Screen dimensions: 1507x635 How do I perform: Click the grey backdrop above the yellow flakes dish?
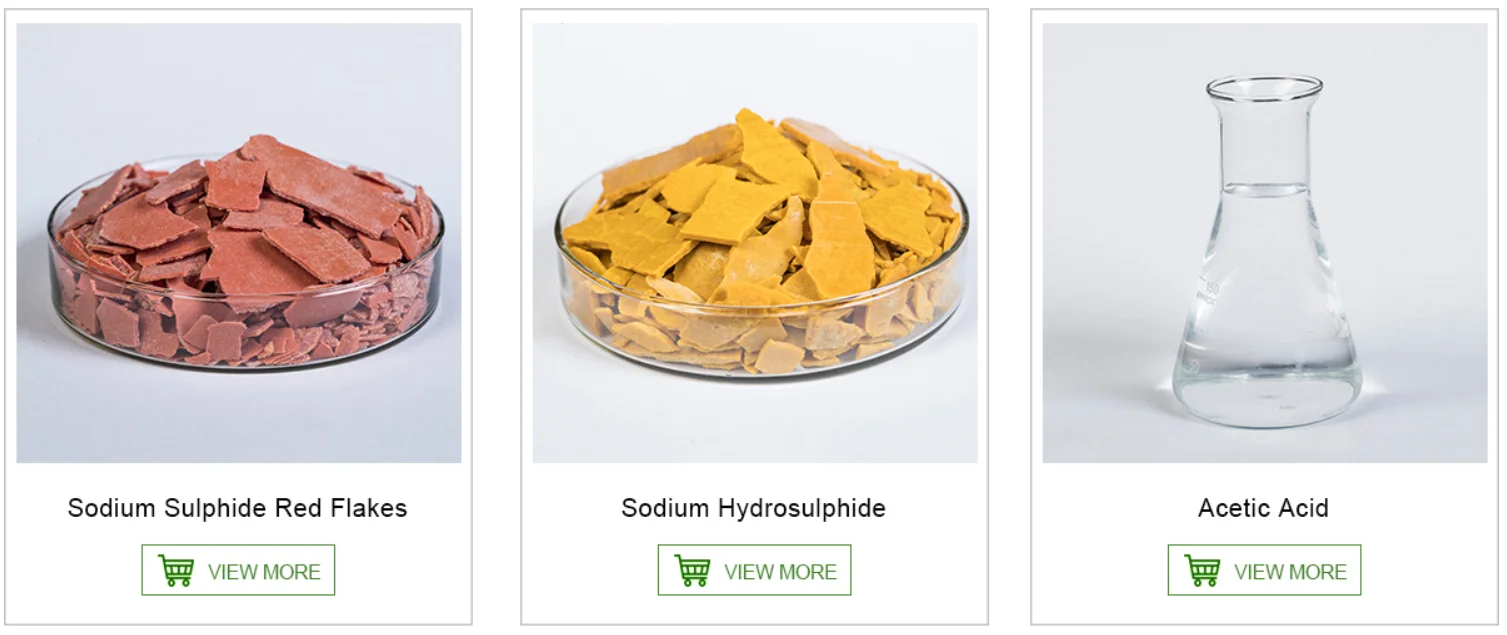pyautogui.click(x=755, y=65)
